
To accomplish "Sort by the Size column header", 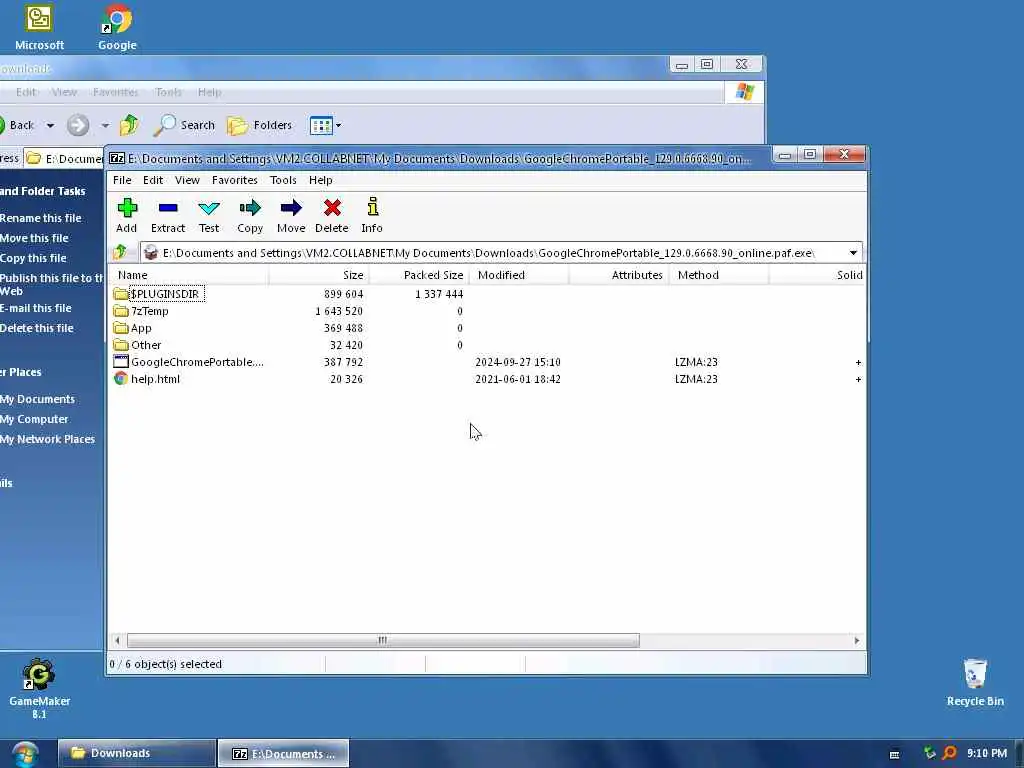I will [319, 275].
